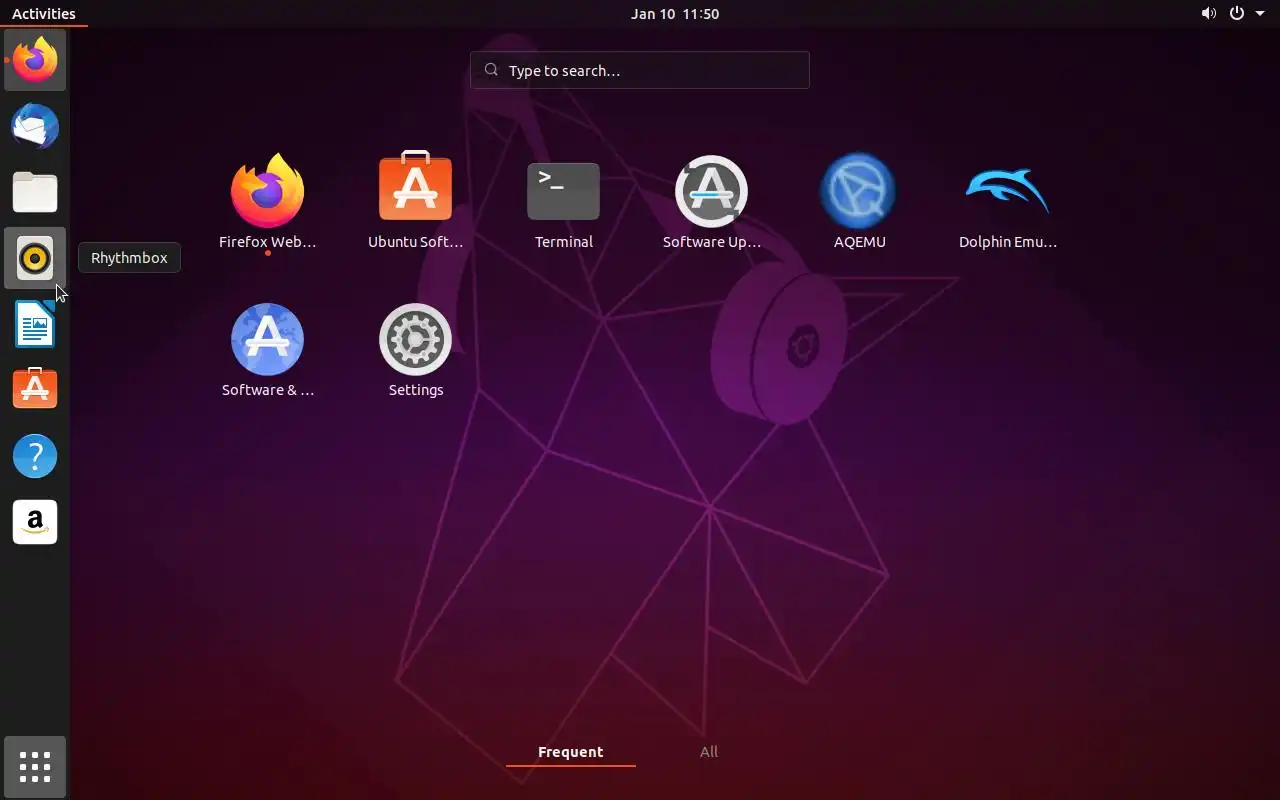Open Dolphin Emulator
Screen dimensions: 1280x800
[1007, 203]
